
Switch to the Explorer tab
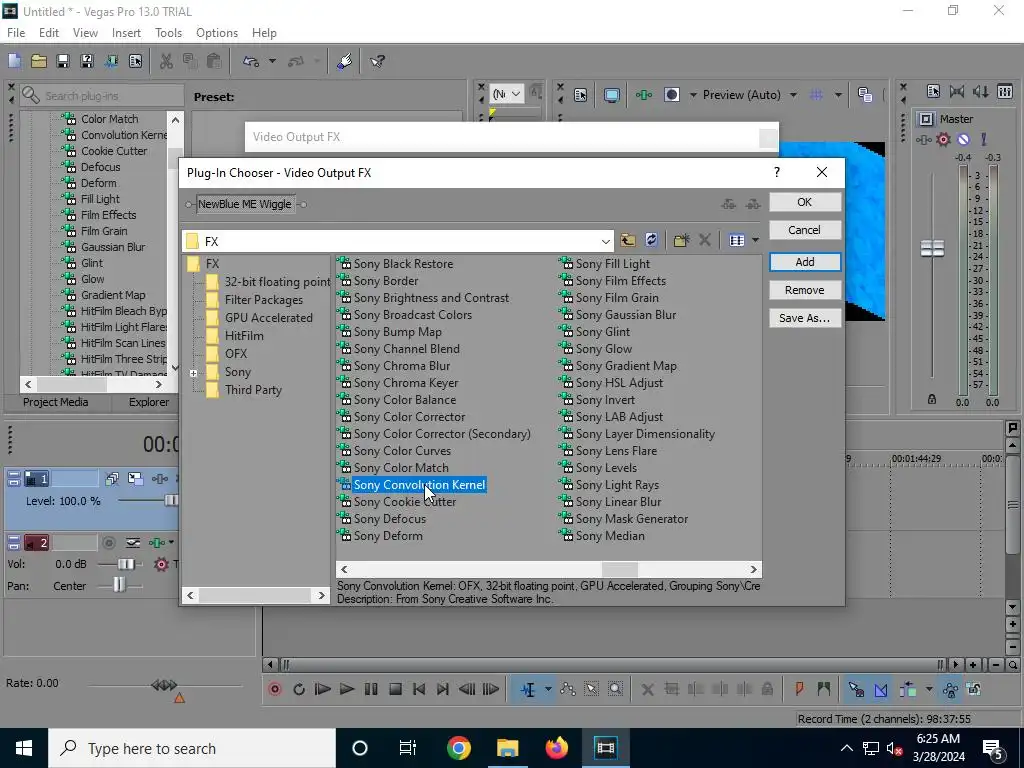149,402
